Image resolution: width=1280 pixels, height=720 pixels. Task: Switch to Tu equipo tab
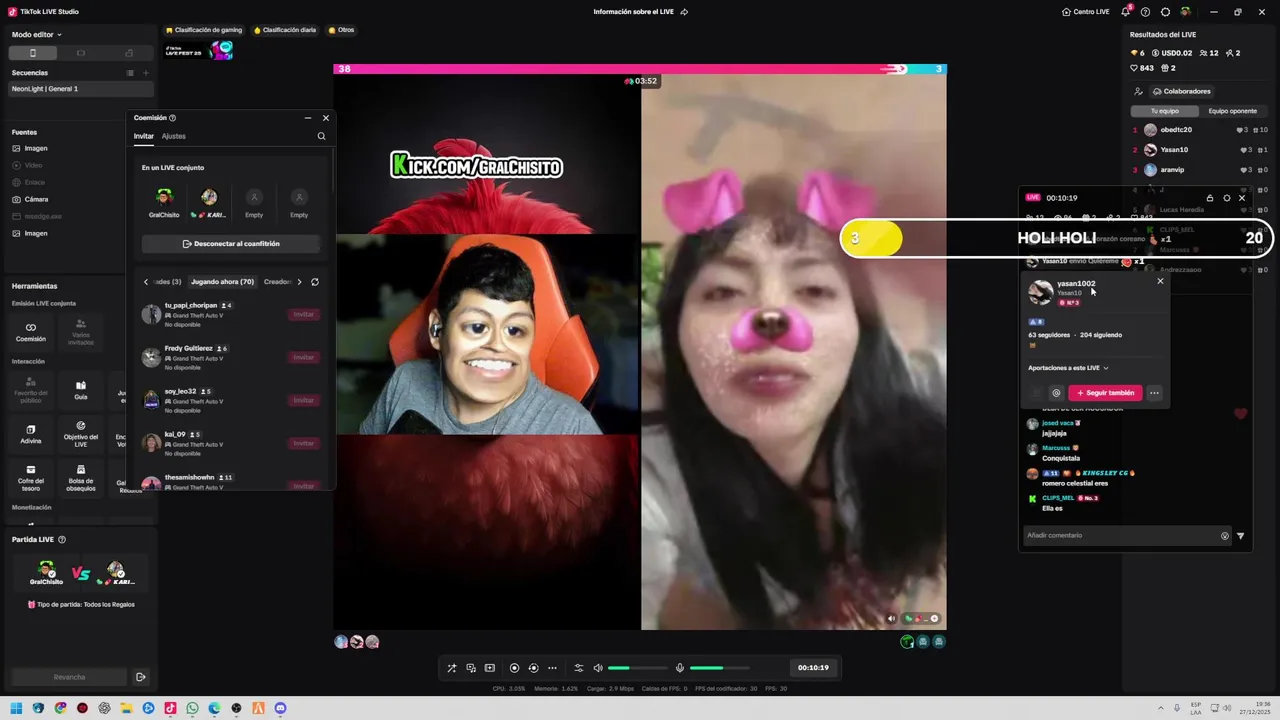1165,111
